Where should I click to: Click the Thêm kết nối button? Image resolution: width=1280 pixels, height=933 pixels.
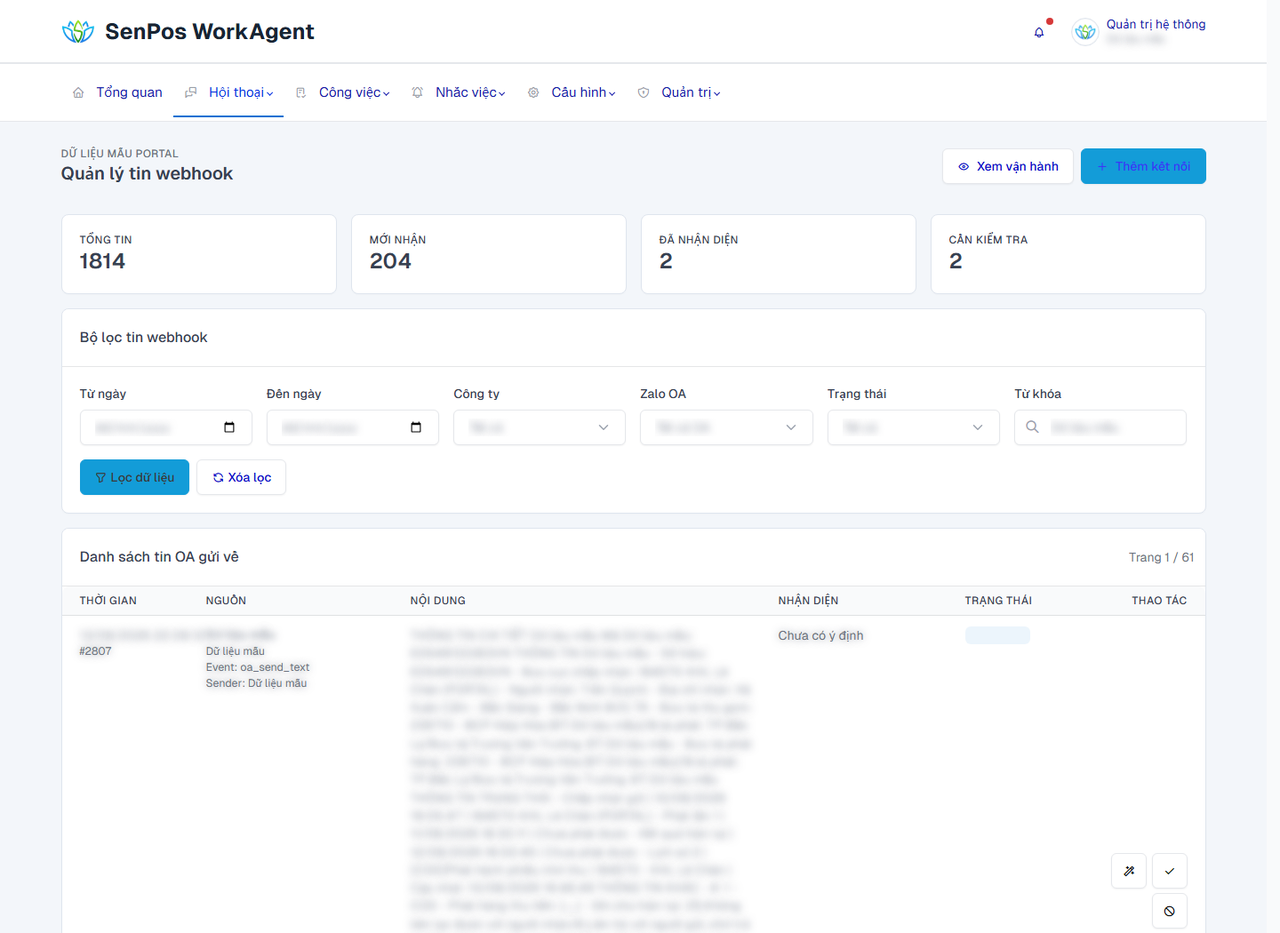coord(1143,166)
